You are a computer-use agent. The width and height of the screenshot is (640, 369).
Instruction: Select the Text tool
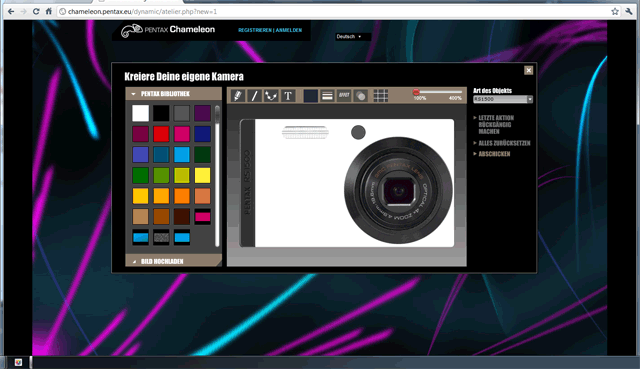pyautogui.click(x=288, y=96)
